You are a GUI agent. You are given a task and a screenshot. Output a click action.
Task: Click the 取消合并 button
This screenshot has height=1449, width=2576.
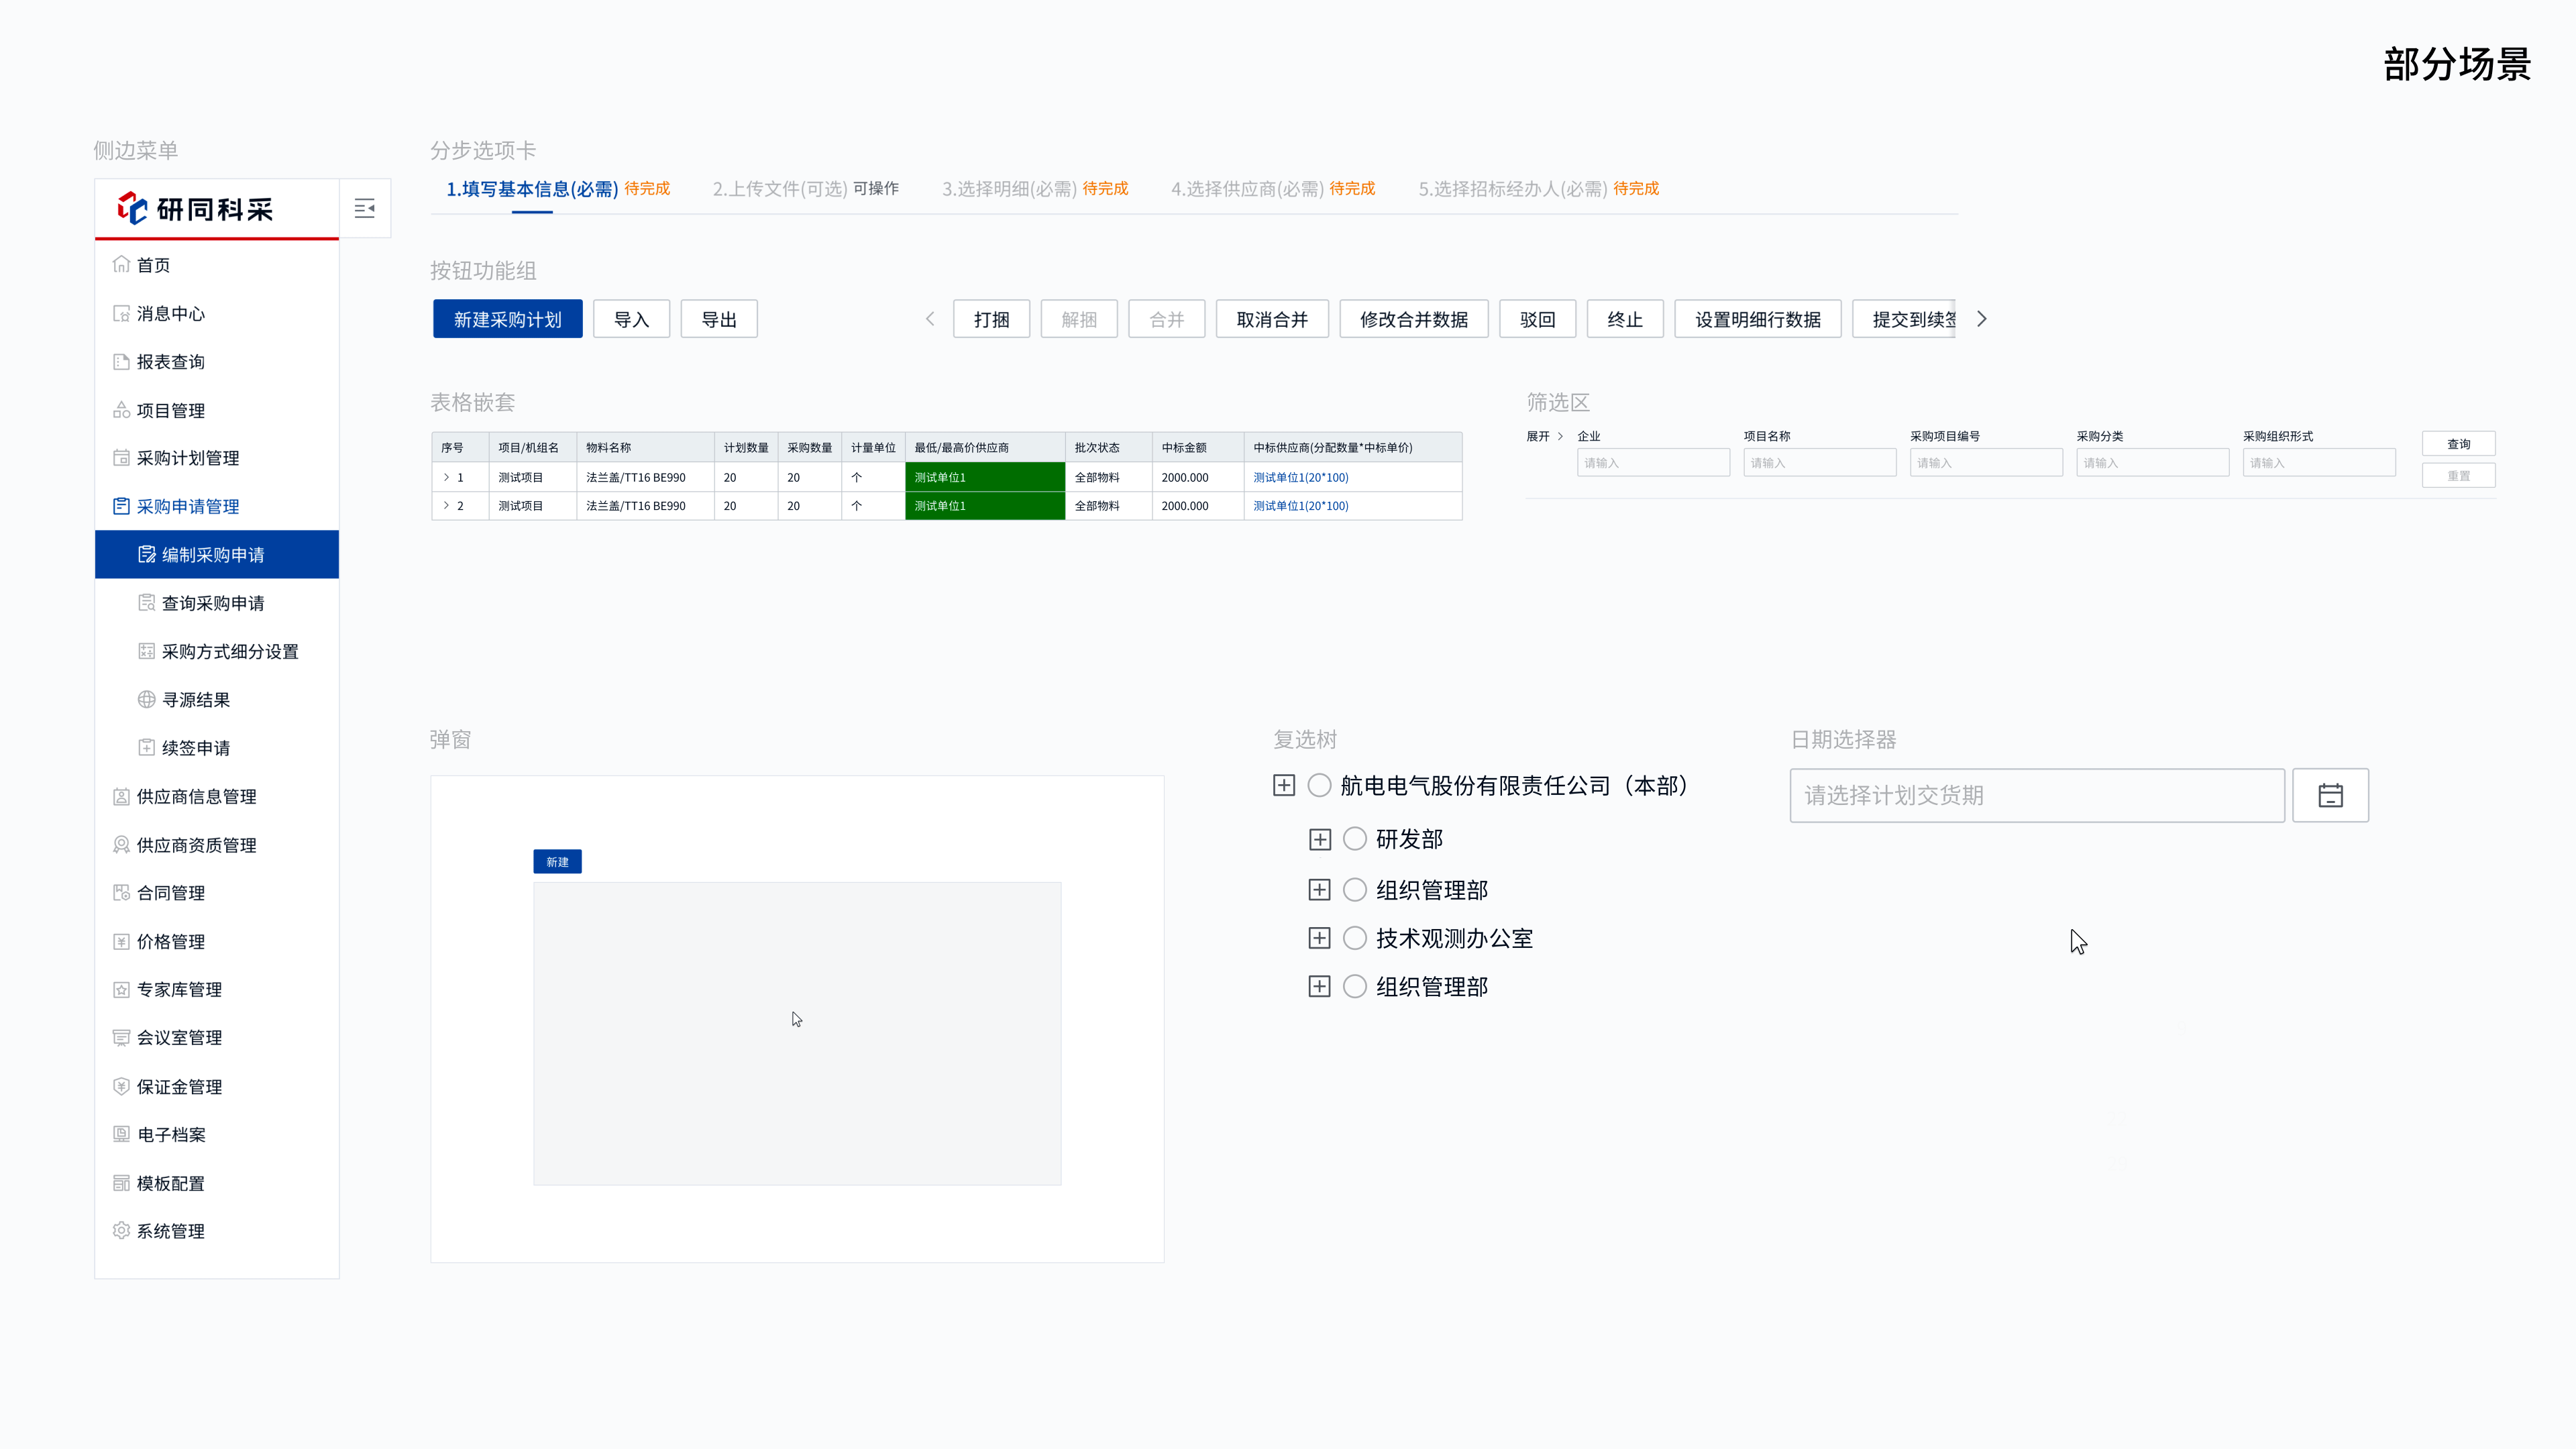1272,319
